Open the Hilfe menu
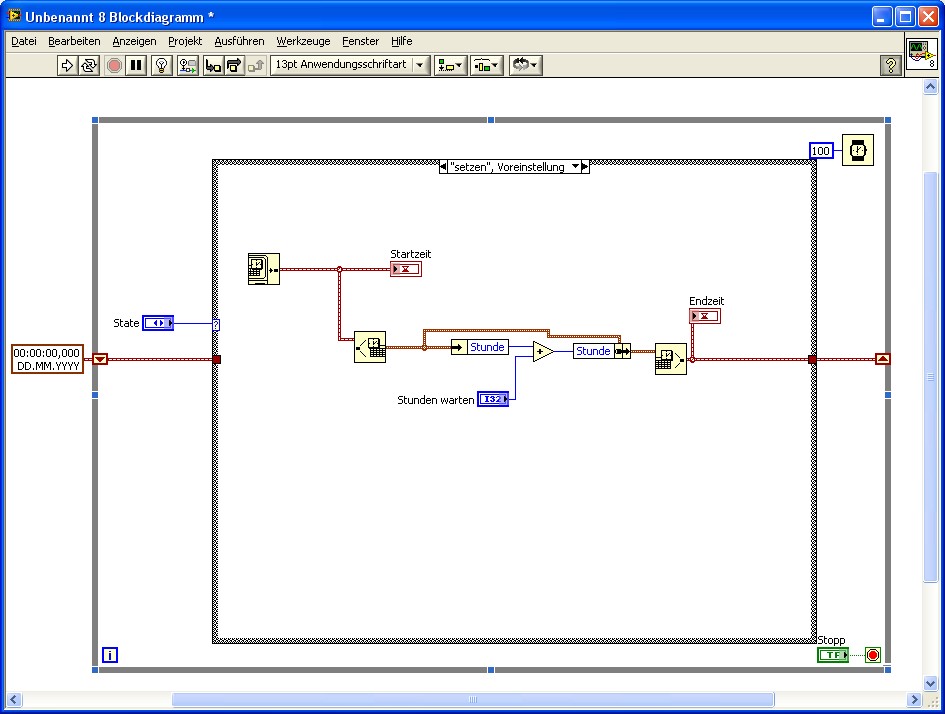945x714 pixels. (x=401, y=41)
